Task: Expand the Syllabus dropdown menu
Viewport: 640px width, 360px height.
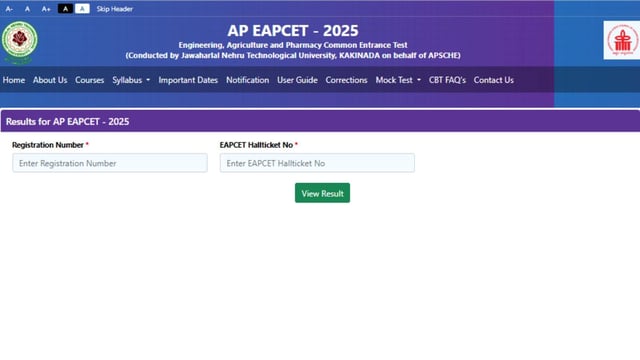Action: pyautogui.click(x=131, y=80)
